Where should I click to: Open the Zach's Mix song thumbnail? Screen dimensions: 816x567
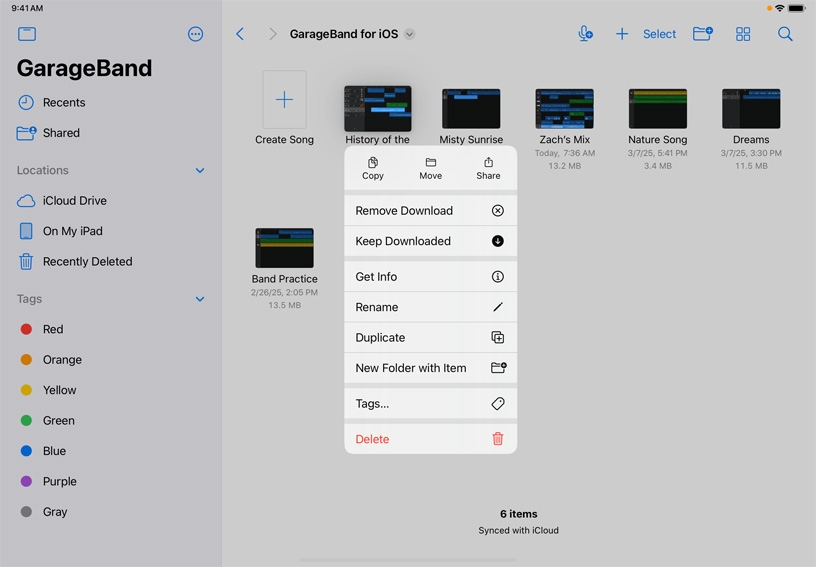coord(564,109)
